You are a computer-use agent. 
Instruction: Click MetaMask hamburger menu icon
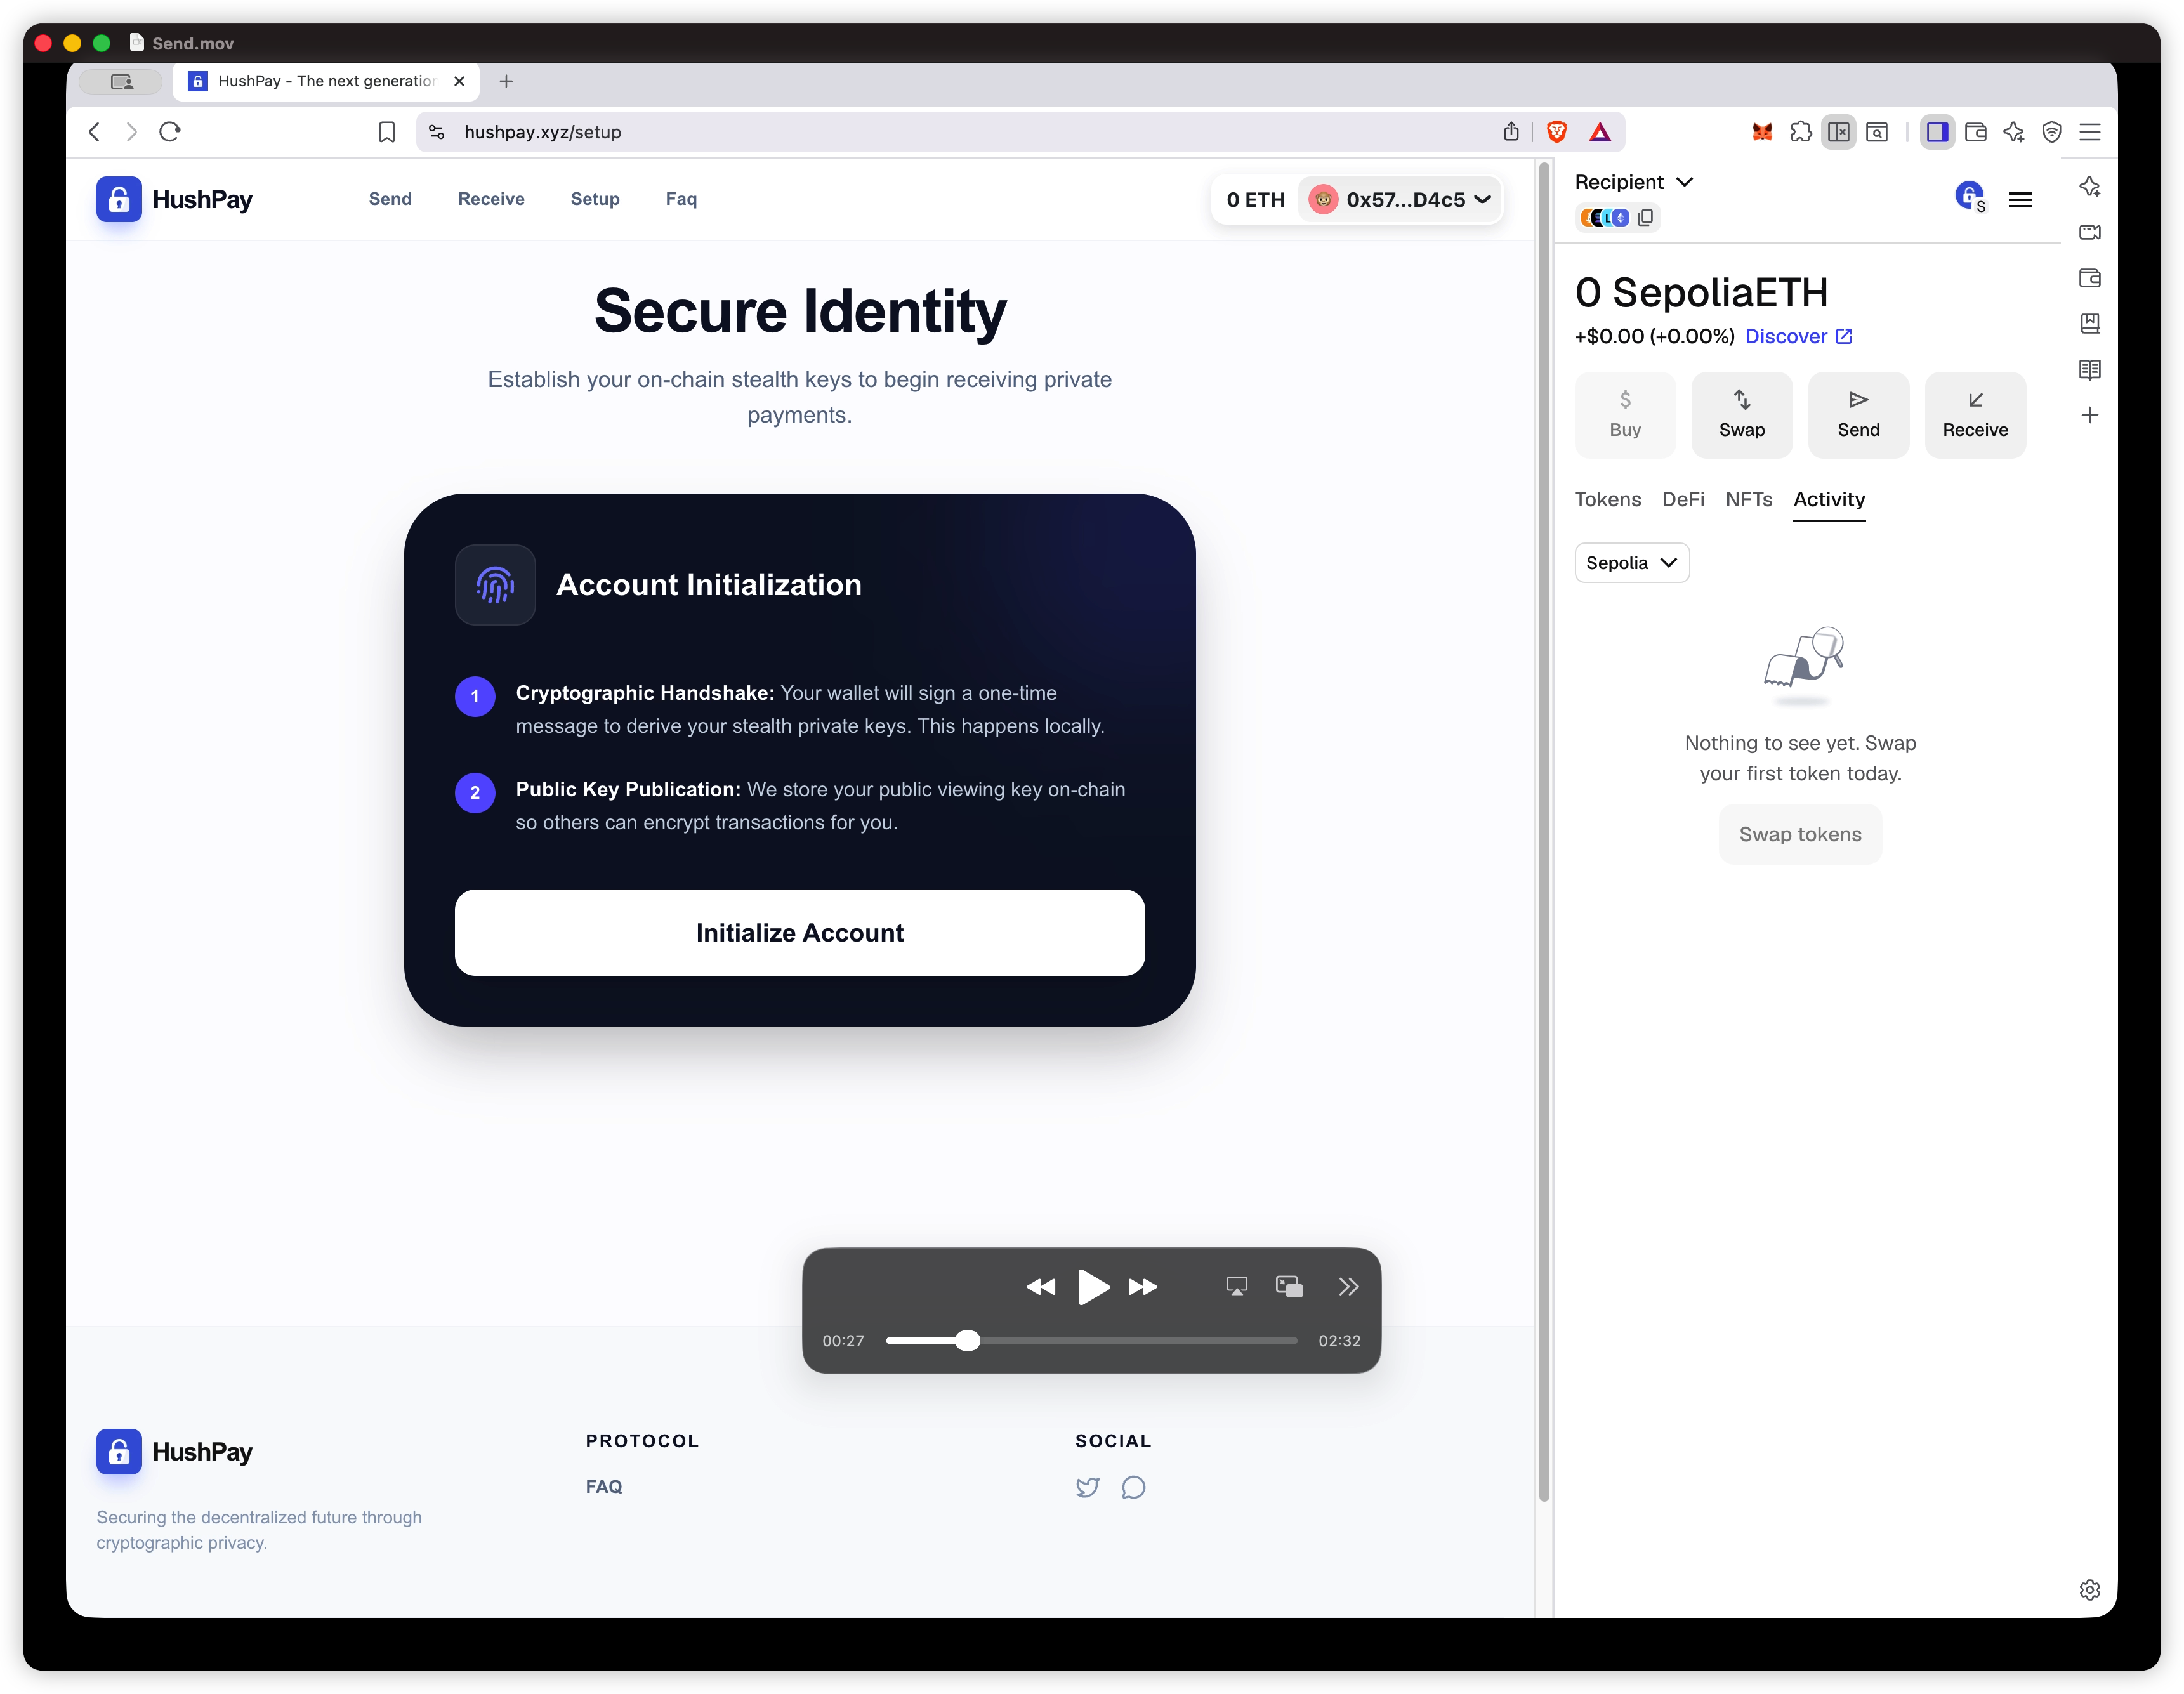[2020, 200]
